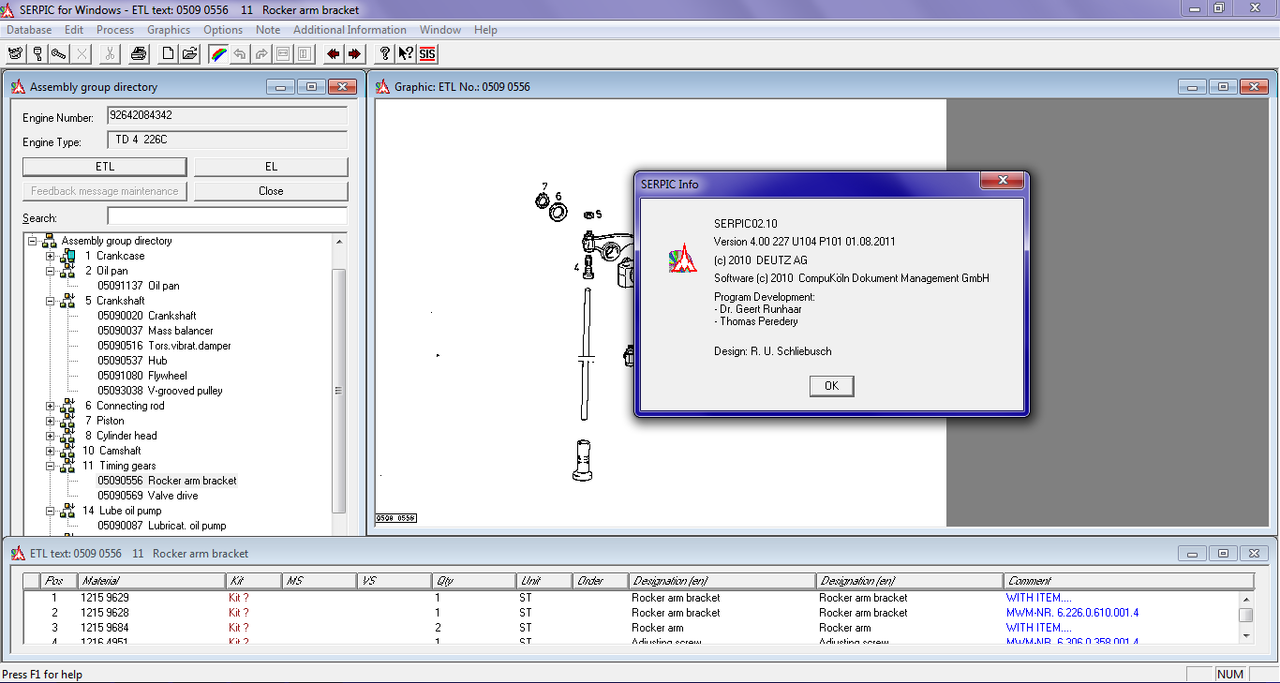
Task: Click the grayed X delete toolbar icon
Action: point(82,54)
